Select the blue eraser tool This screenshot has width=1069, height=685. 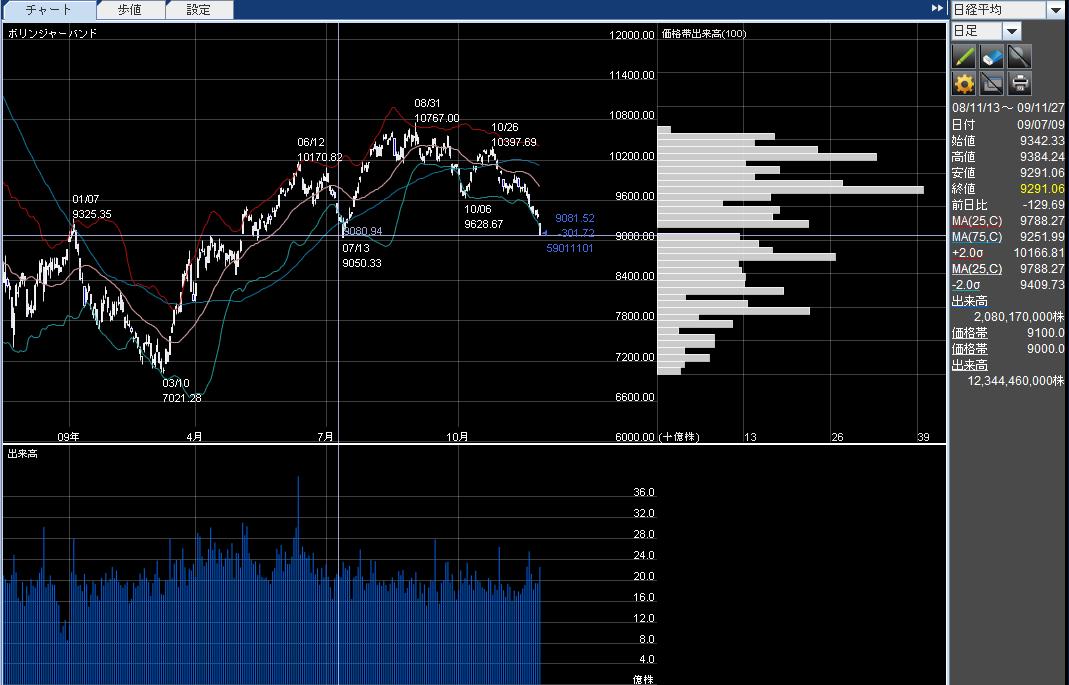click(992, 57)
